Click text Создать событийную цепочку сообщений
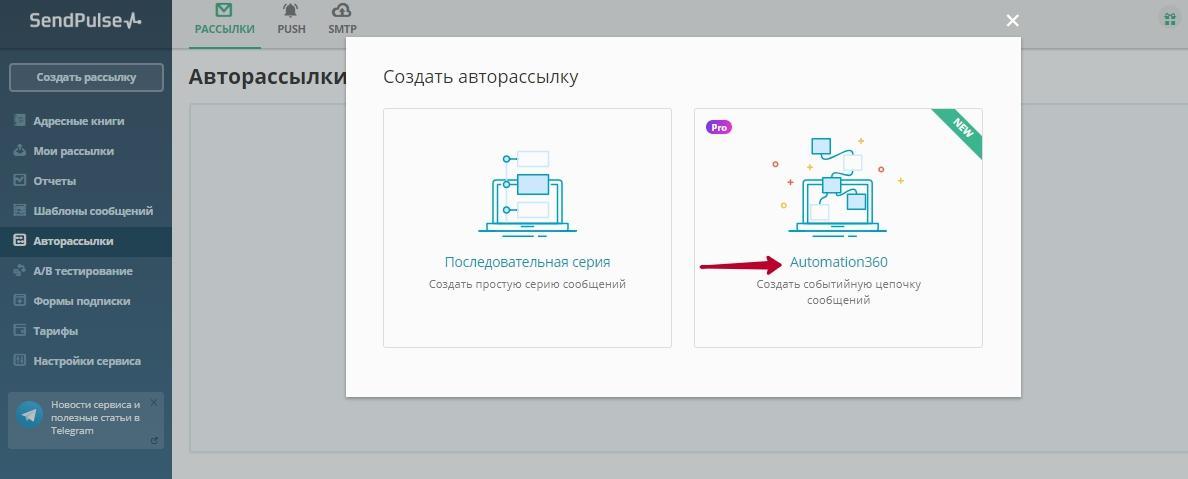The width and height of the screenshot is (1188, 479). coord(839,293)
